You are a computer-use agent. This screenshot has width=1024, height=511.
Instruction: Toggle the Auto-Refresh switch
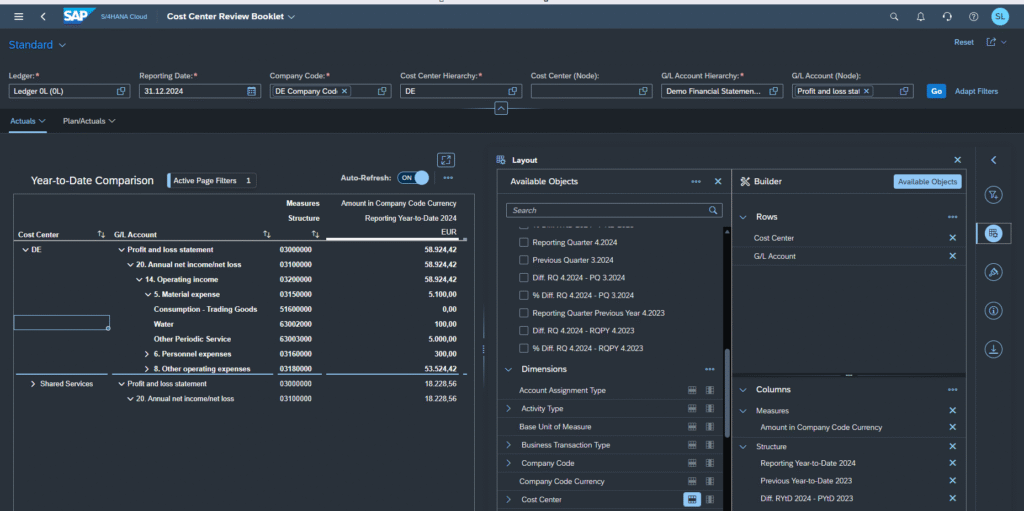[x=413, y=178]
